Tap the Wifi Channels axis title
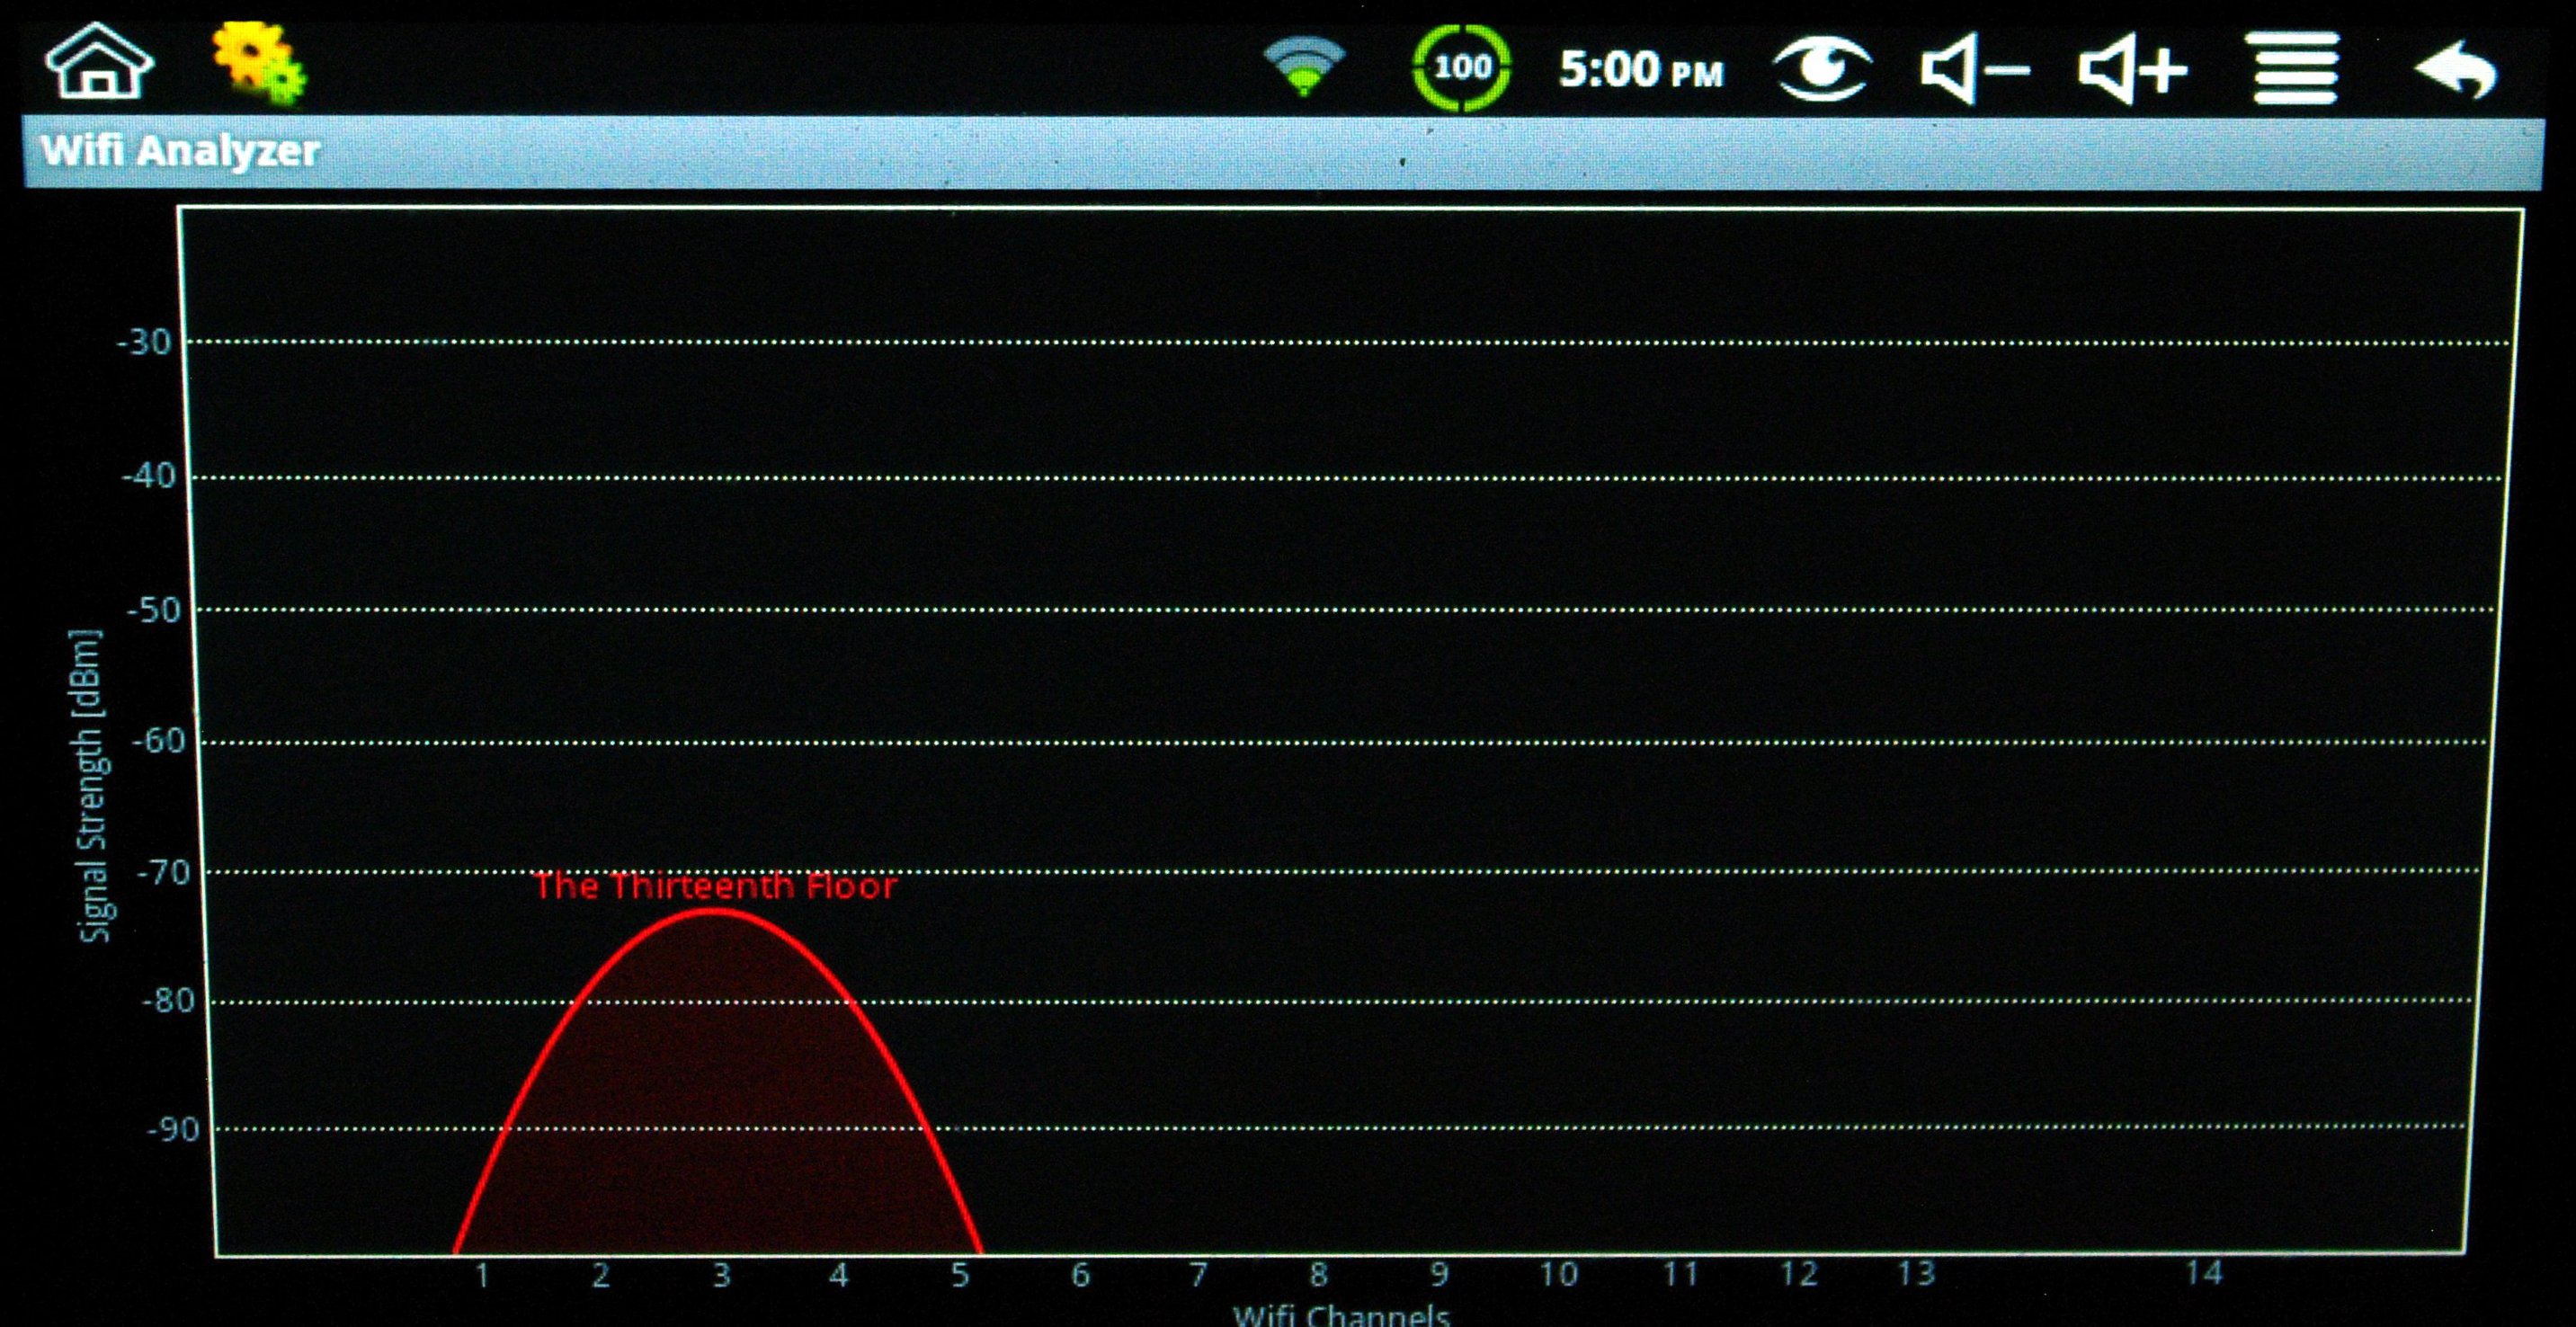Viewport: 2576px width, 1327px height. (x=1341, y=1314)
